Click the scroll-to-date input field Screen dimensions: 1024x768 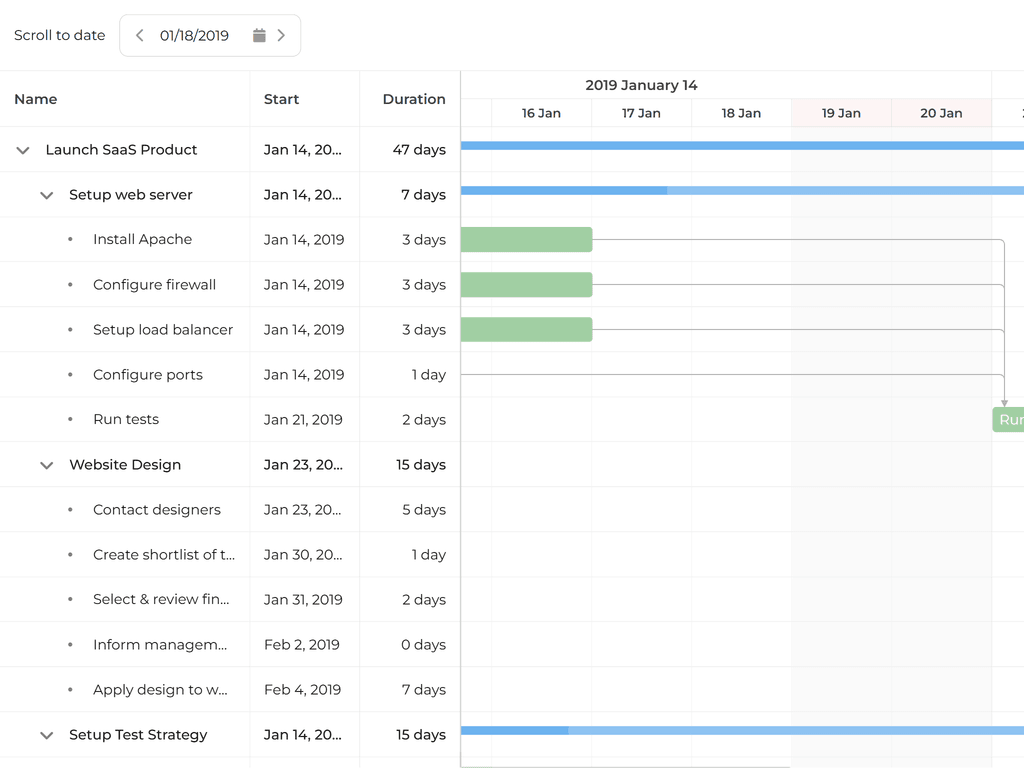point(195,36)
